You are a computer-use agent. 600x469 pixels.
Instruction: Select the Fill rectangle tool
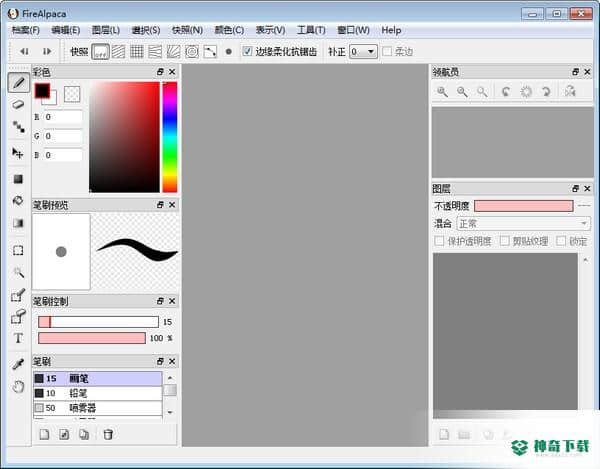point(18,179)
